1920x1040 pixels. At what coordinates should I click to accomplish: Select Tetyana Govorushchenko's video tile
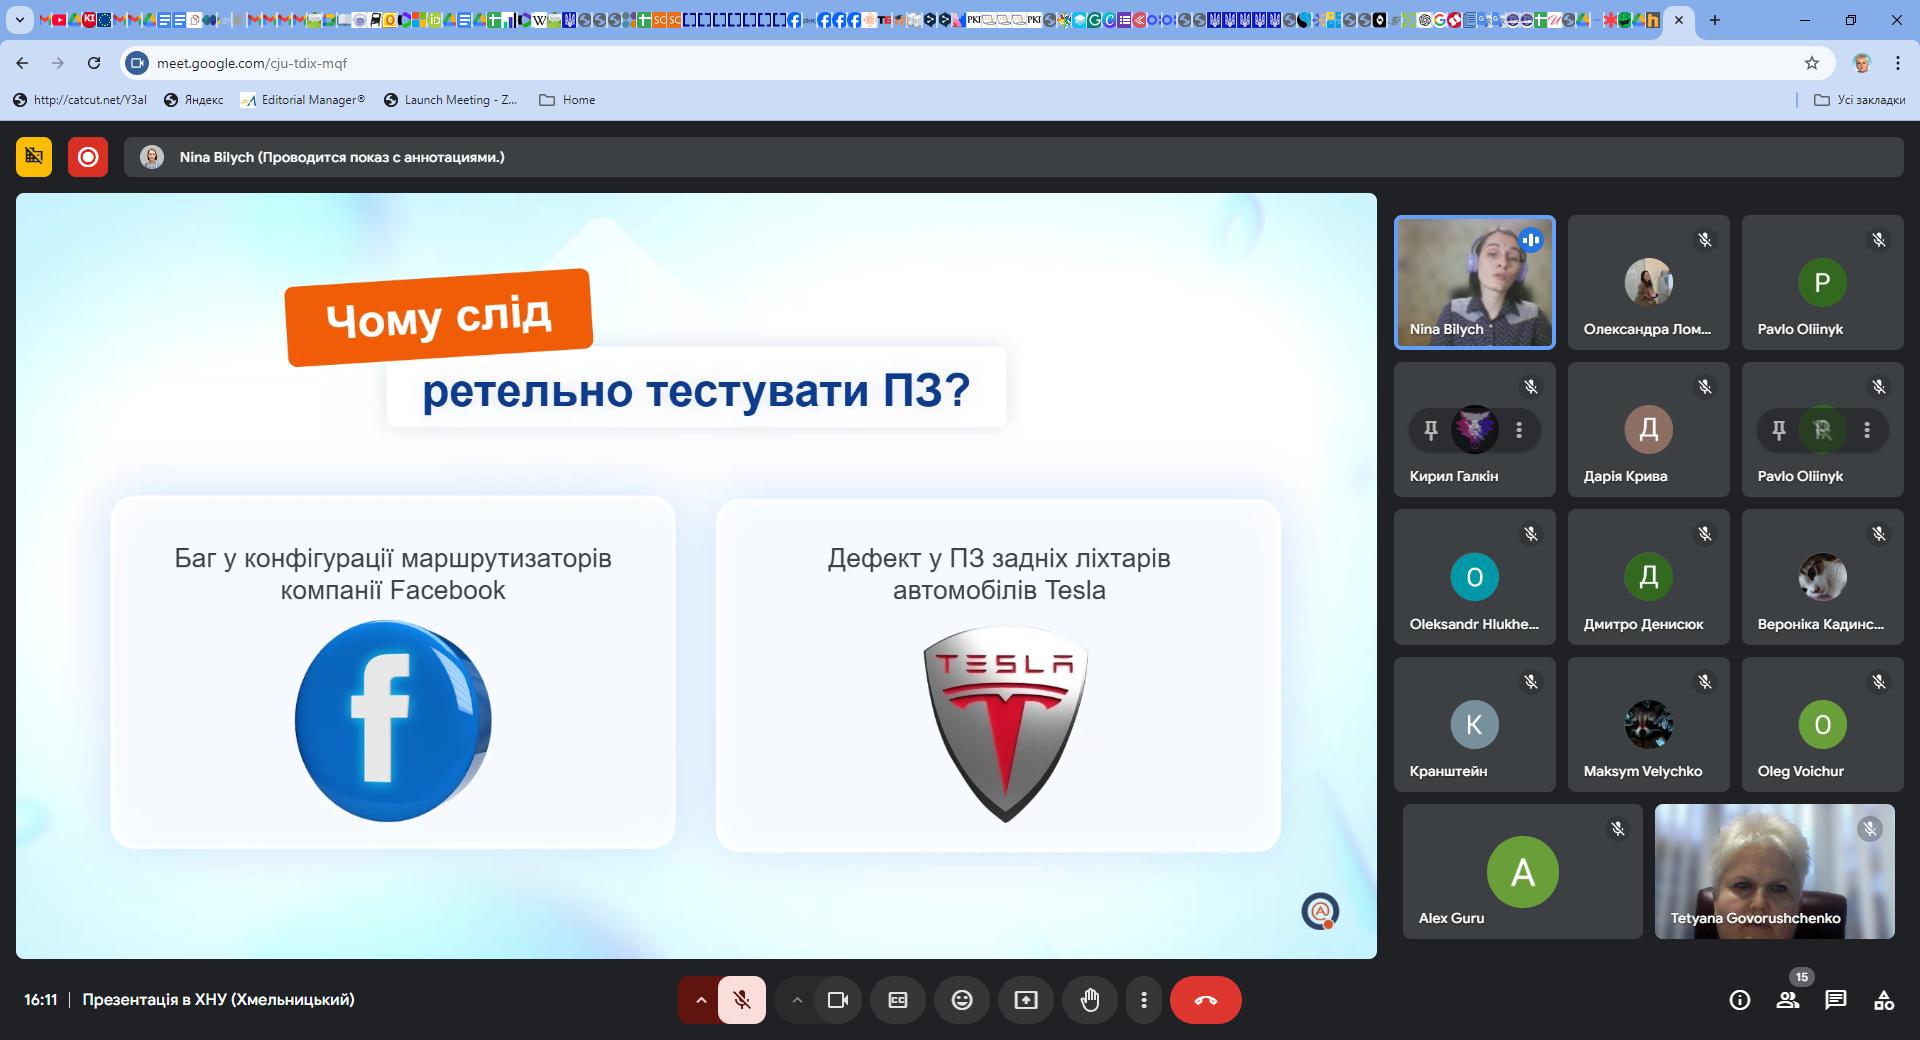click(x=1774, y=871)
